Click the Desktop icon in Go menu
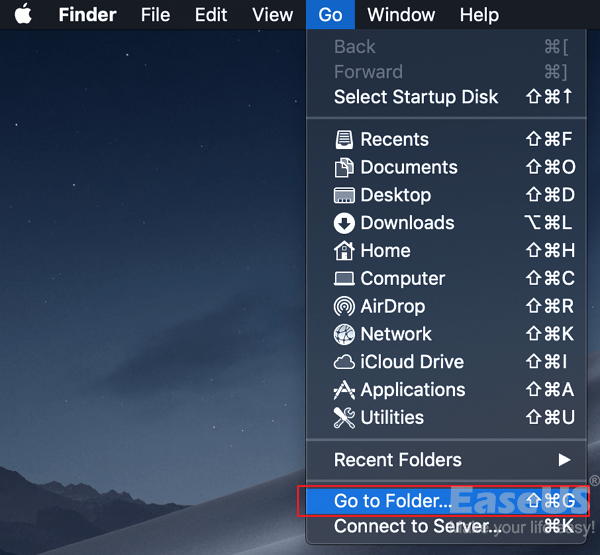Image resolution: width=600 pixels, height=555 pixels. pyautogui.click(x=344, y=196)
